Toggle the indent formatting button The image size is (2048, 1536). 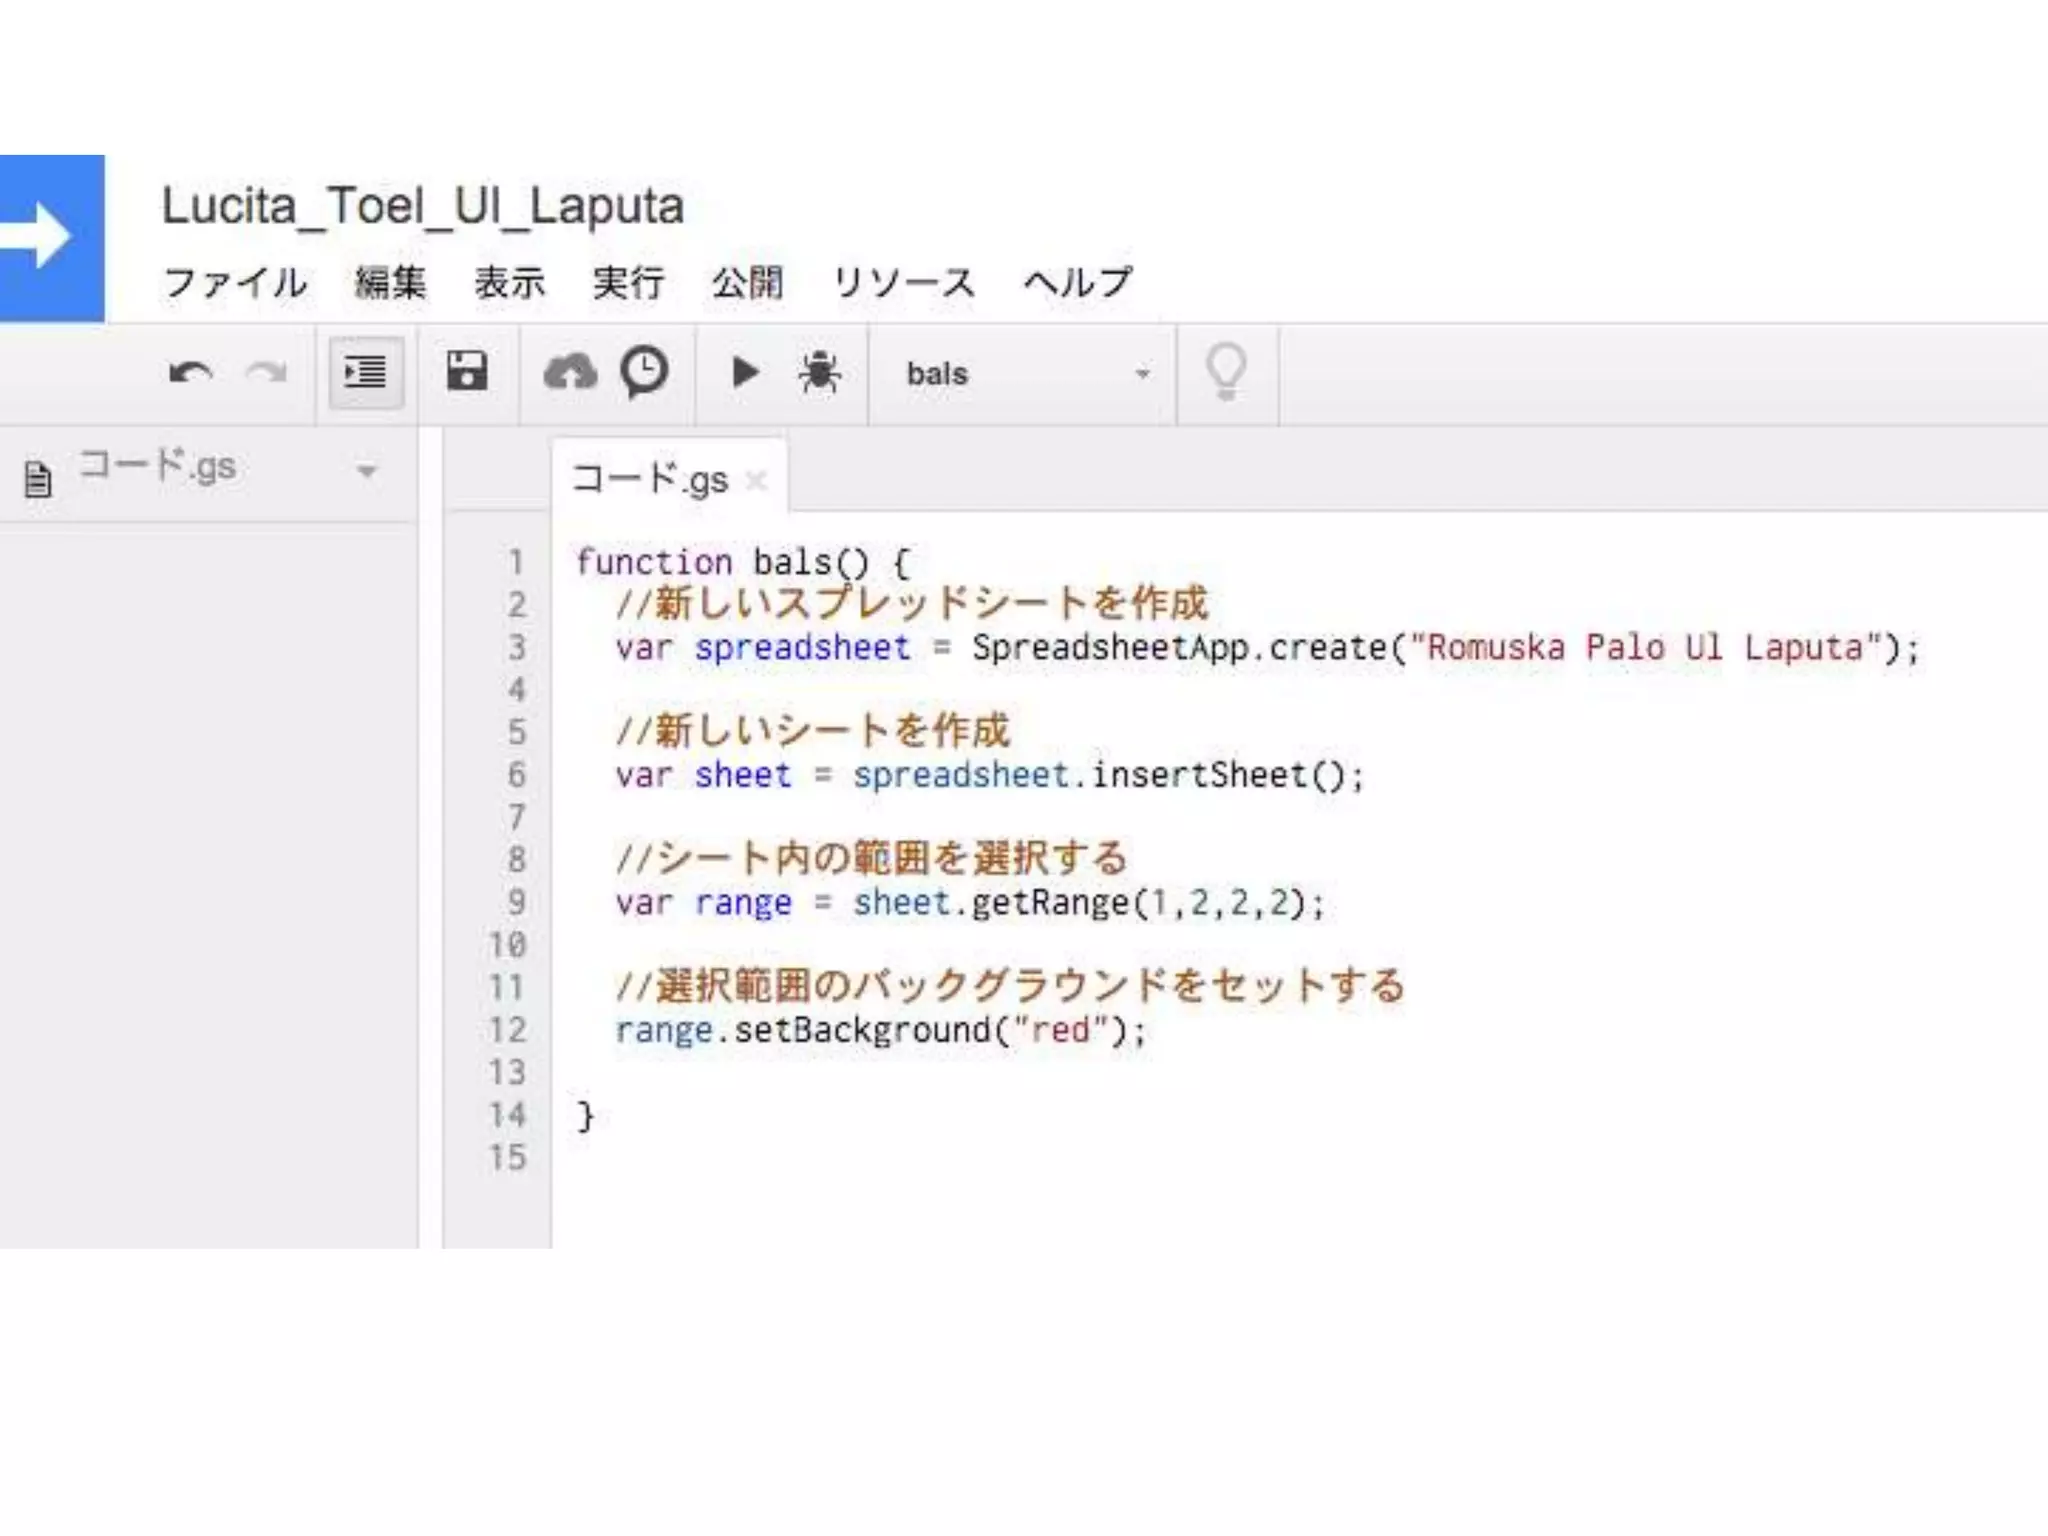[366, 373]
